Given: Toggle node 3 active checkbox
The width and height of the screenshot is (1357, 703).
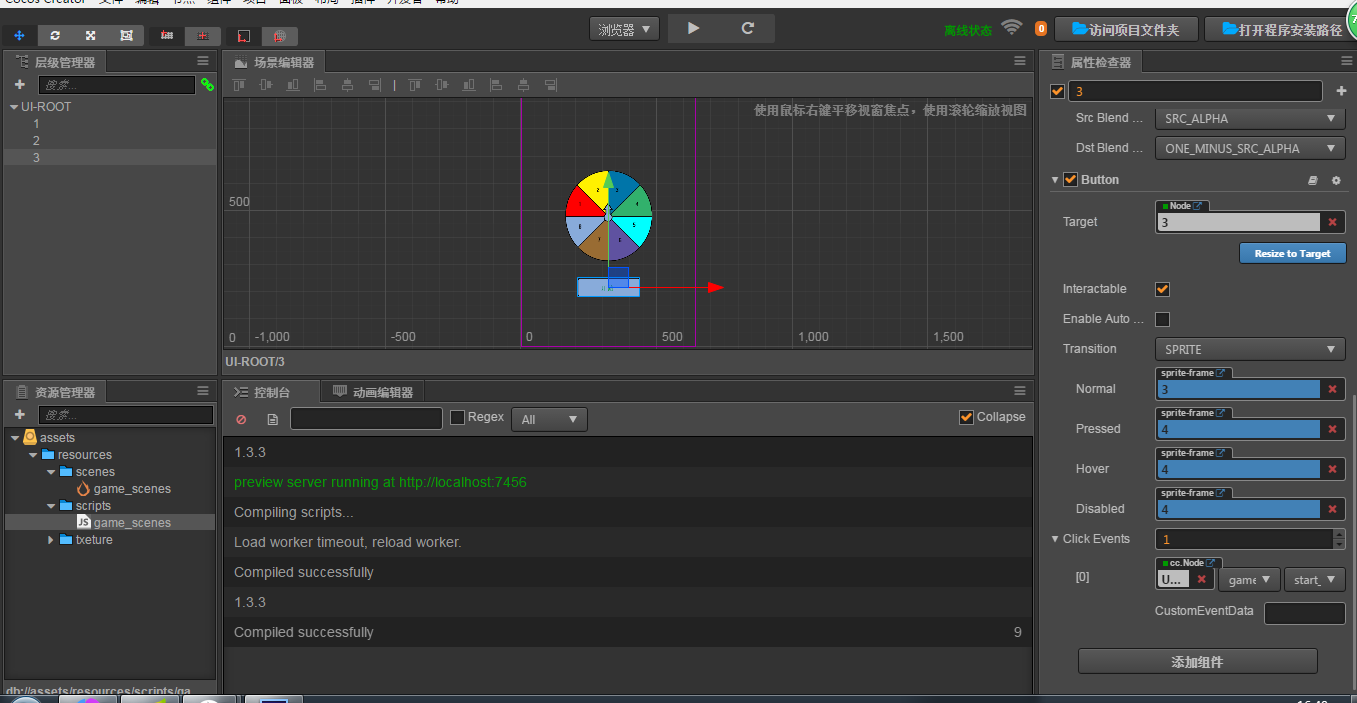Looking at the screenshot, I should pos(1057,91).
